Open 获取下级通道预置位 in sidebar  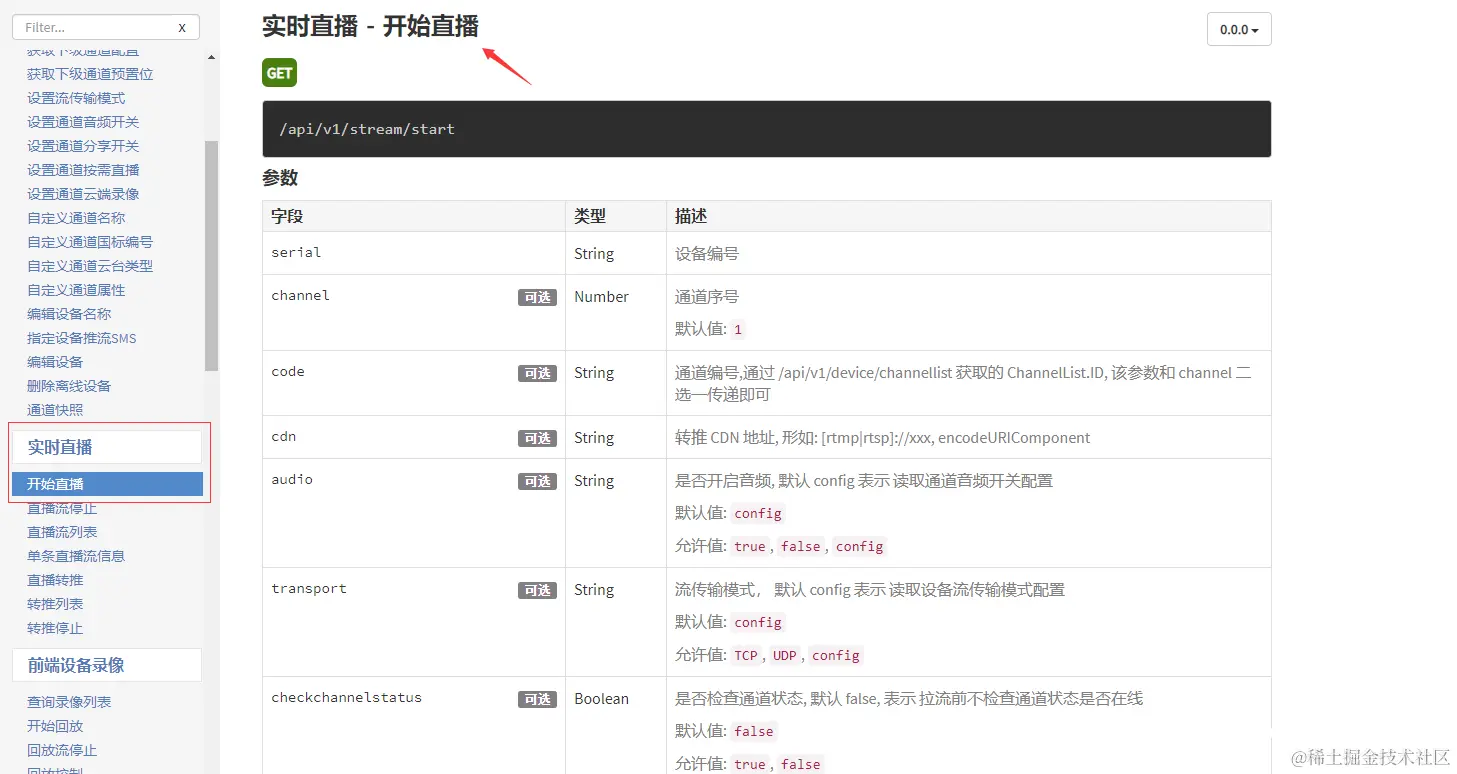click(90, 74)
